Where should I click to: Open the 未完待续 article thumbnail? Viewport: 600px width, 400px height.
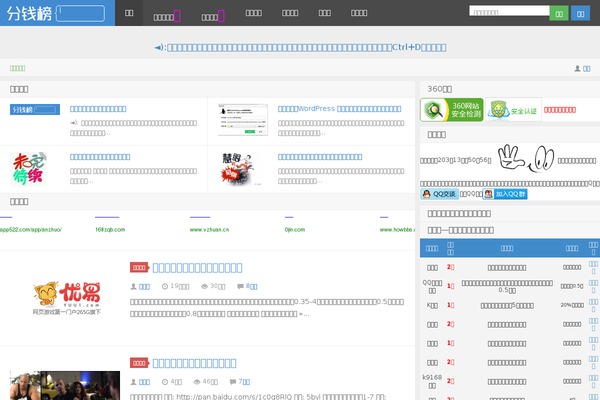click(x=28, y=168)
